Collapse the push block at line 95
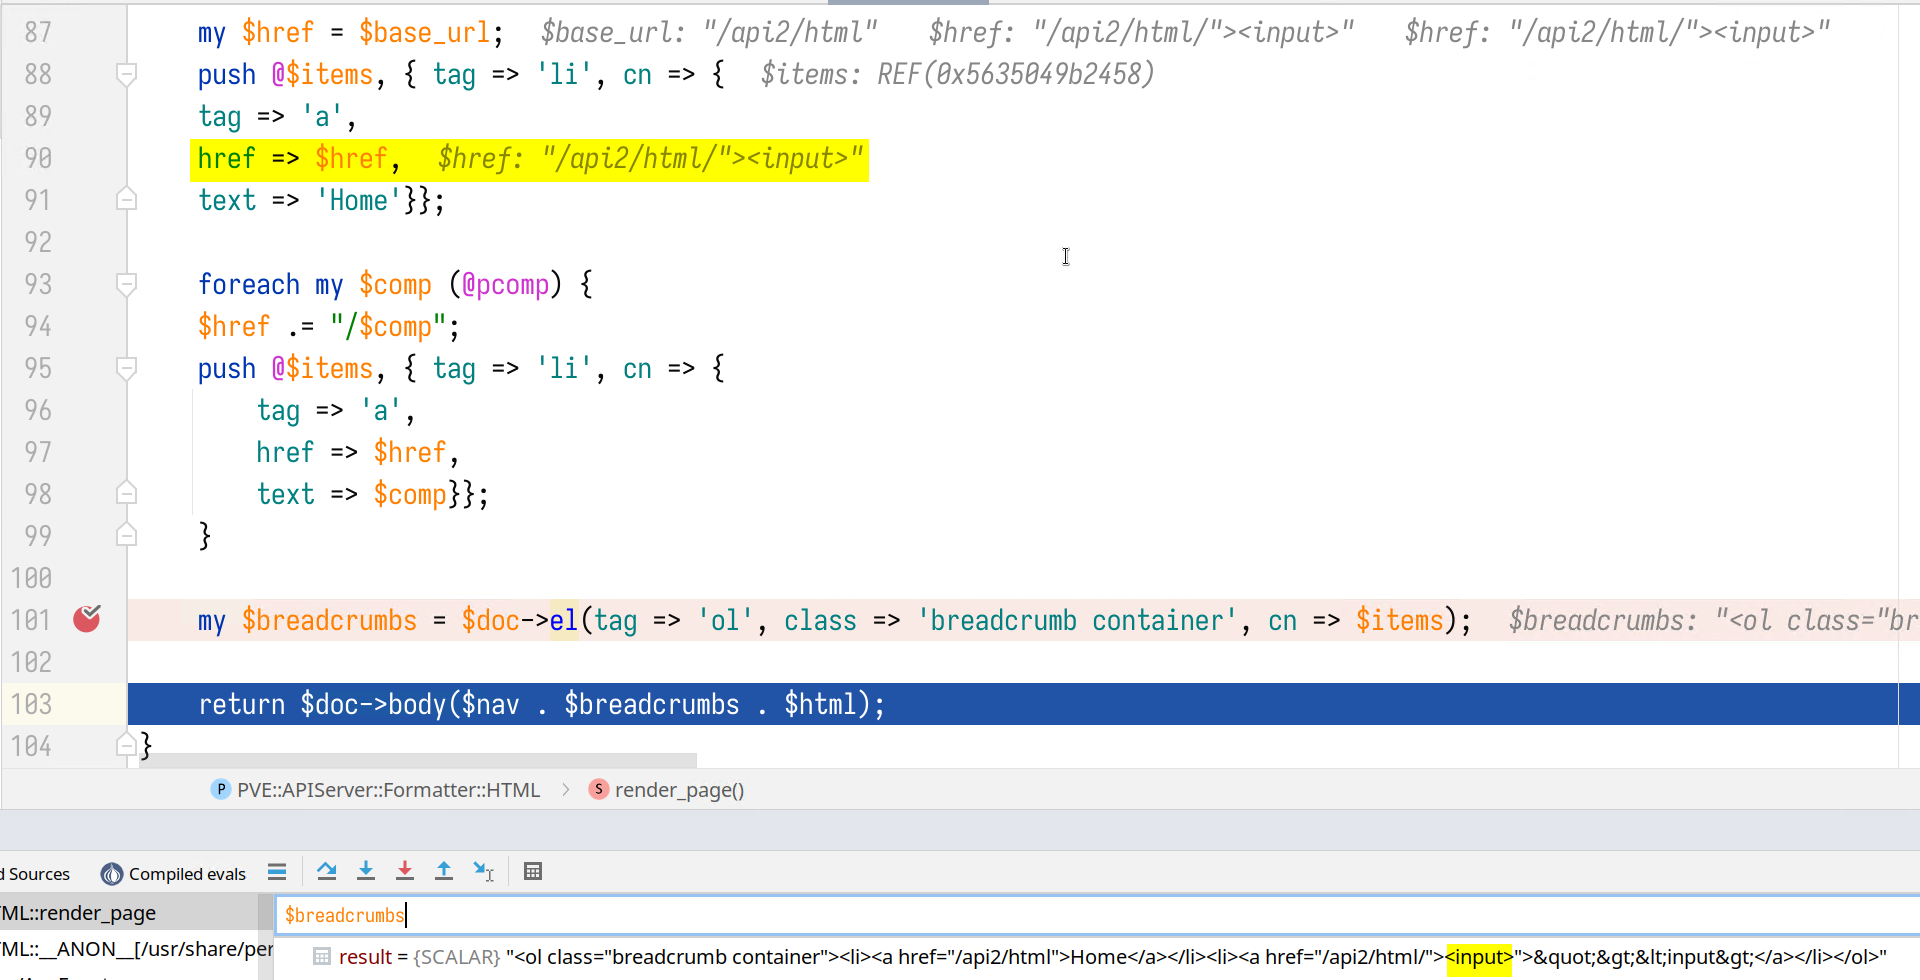Image resolution: width=1920 pixels, height=980 pixels. click(127, 368)
